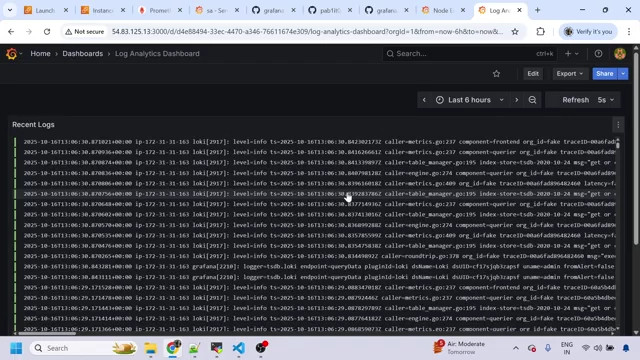Viewport: 640px width, 360px height.
Task: Switch to the Prometheus browser tab
Action: 159,10
